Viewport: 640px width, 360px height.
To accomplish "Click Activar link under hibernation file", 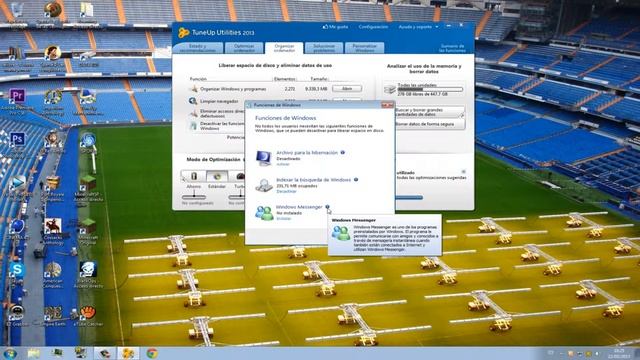I will tap(283, 164).
